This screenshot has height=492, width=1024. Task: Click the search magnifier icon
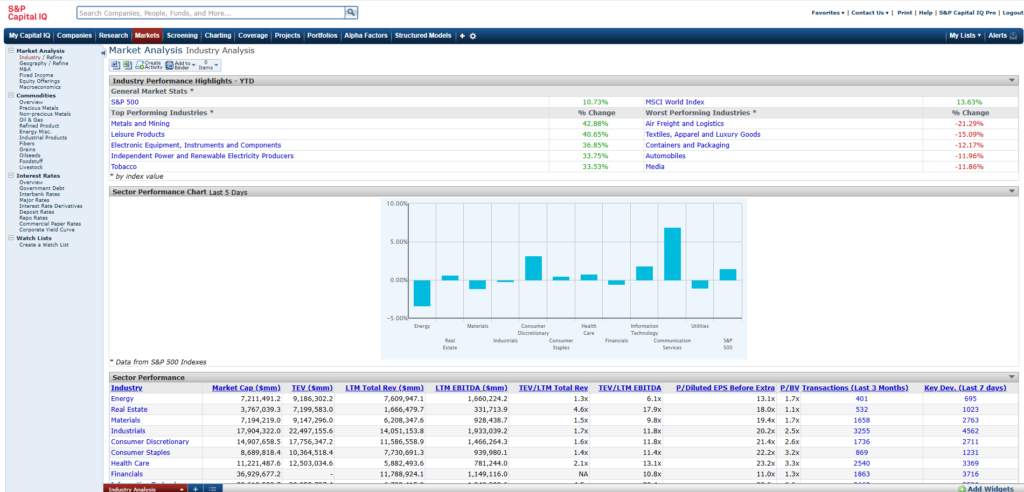point(351,13)
